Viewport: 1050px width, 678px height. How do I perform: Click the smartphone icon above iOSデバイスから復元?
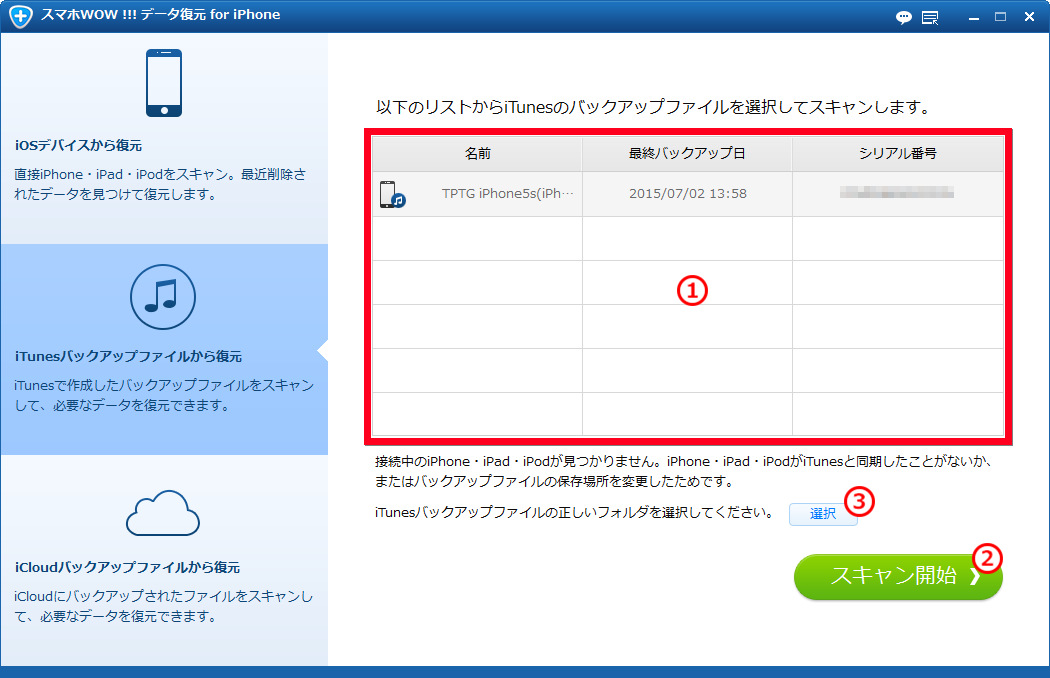163,83
